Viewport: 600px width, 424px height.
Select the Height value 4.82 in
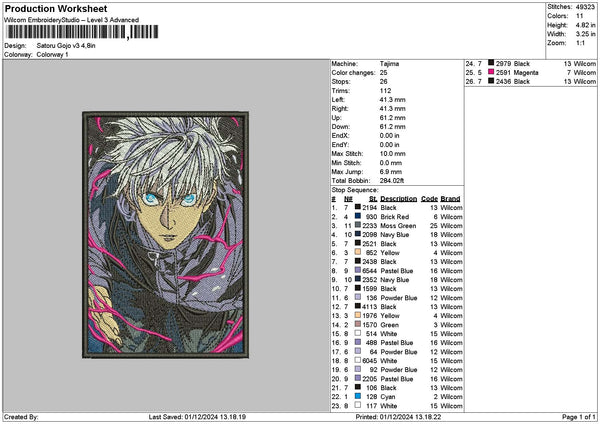tap(585, 25)
